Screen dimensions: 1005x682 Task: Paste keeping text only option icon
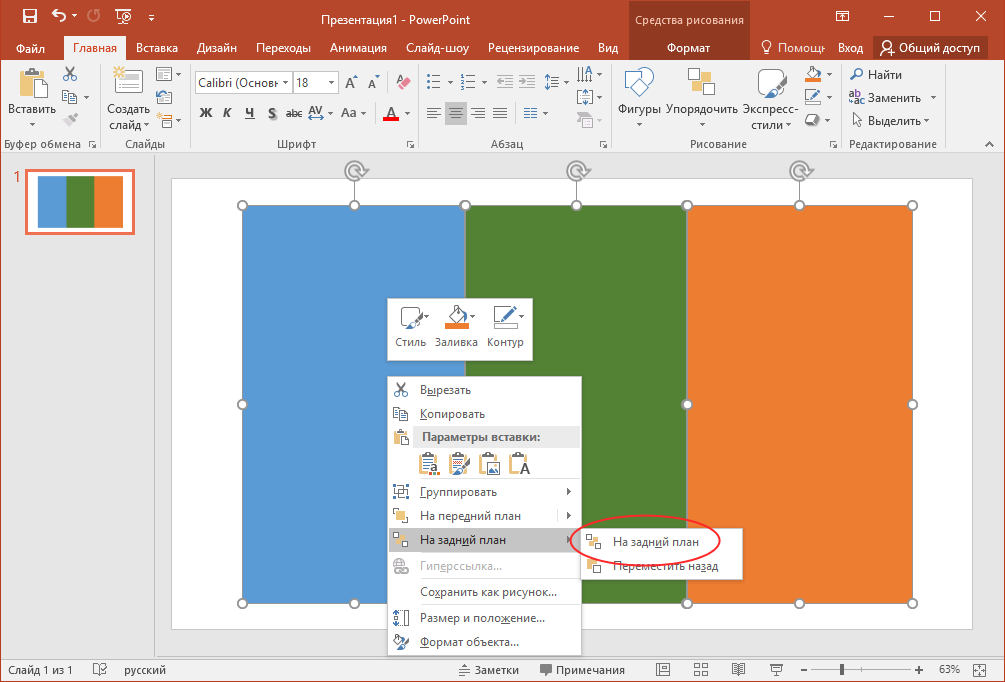(520, 463)
